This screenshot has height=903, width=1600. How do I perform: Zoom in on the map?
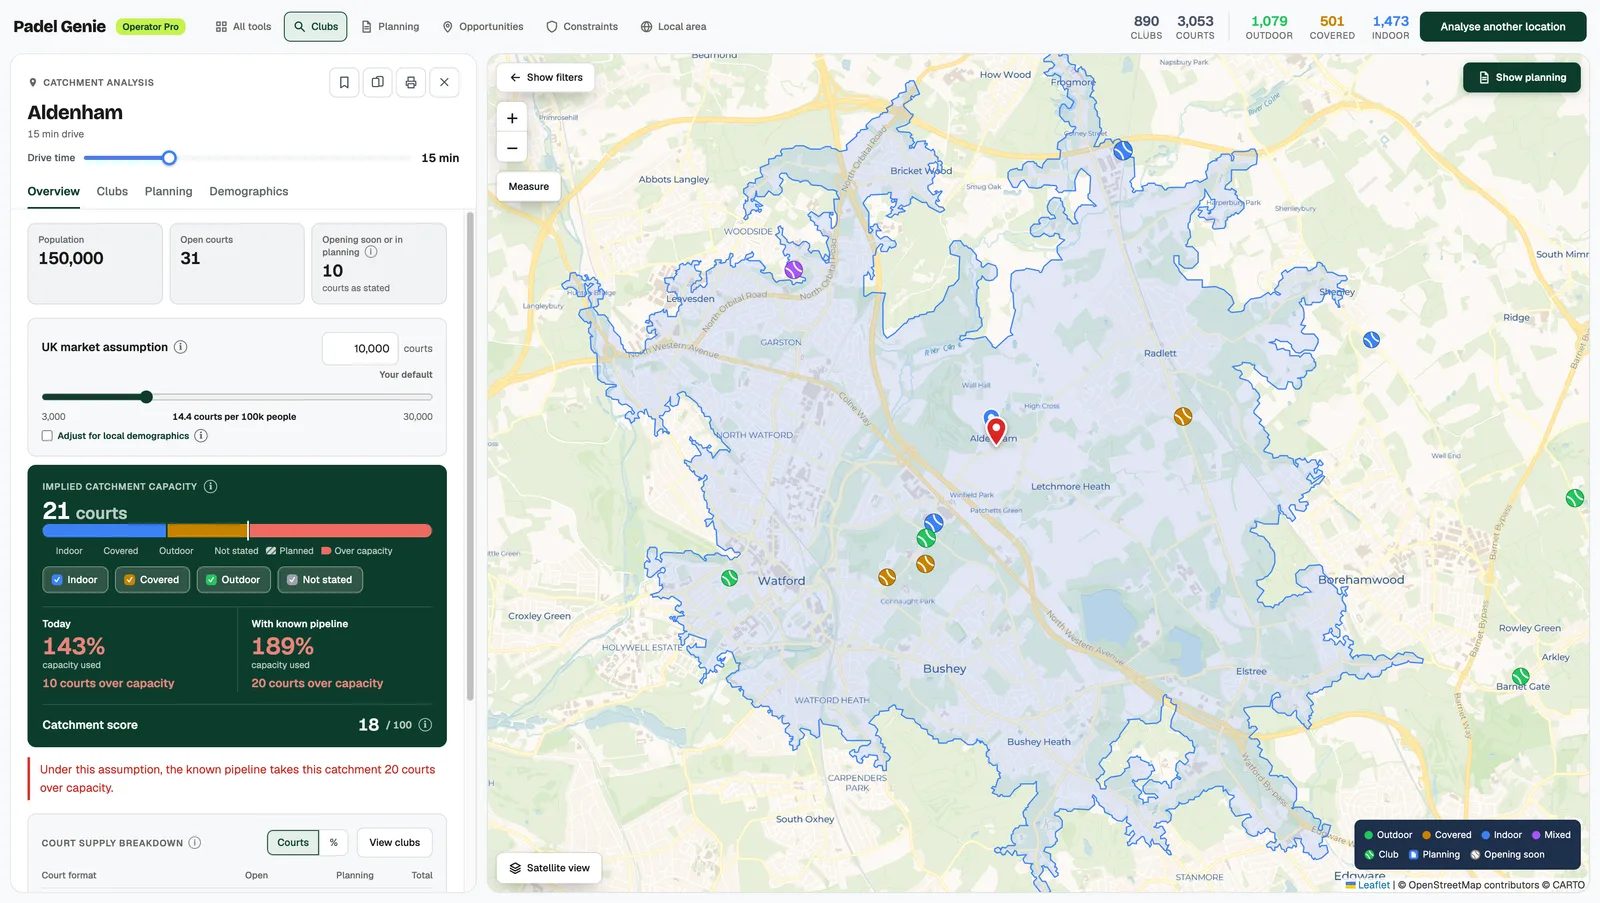coord(512,118)
